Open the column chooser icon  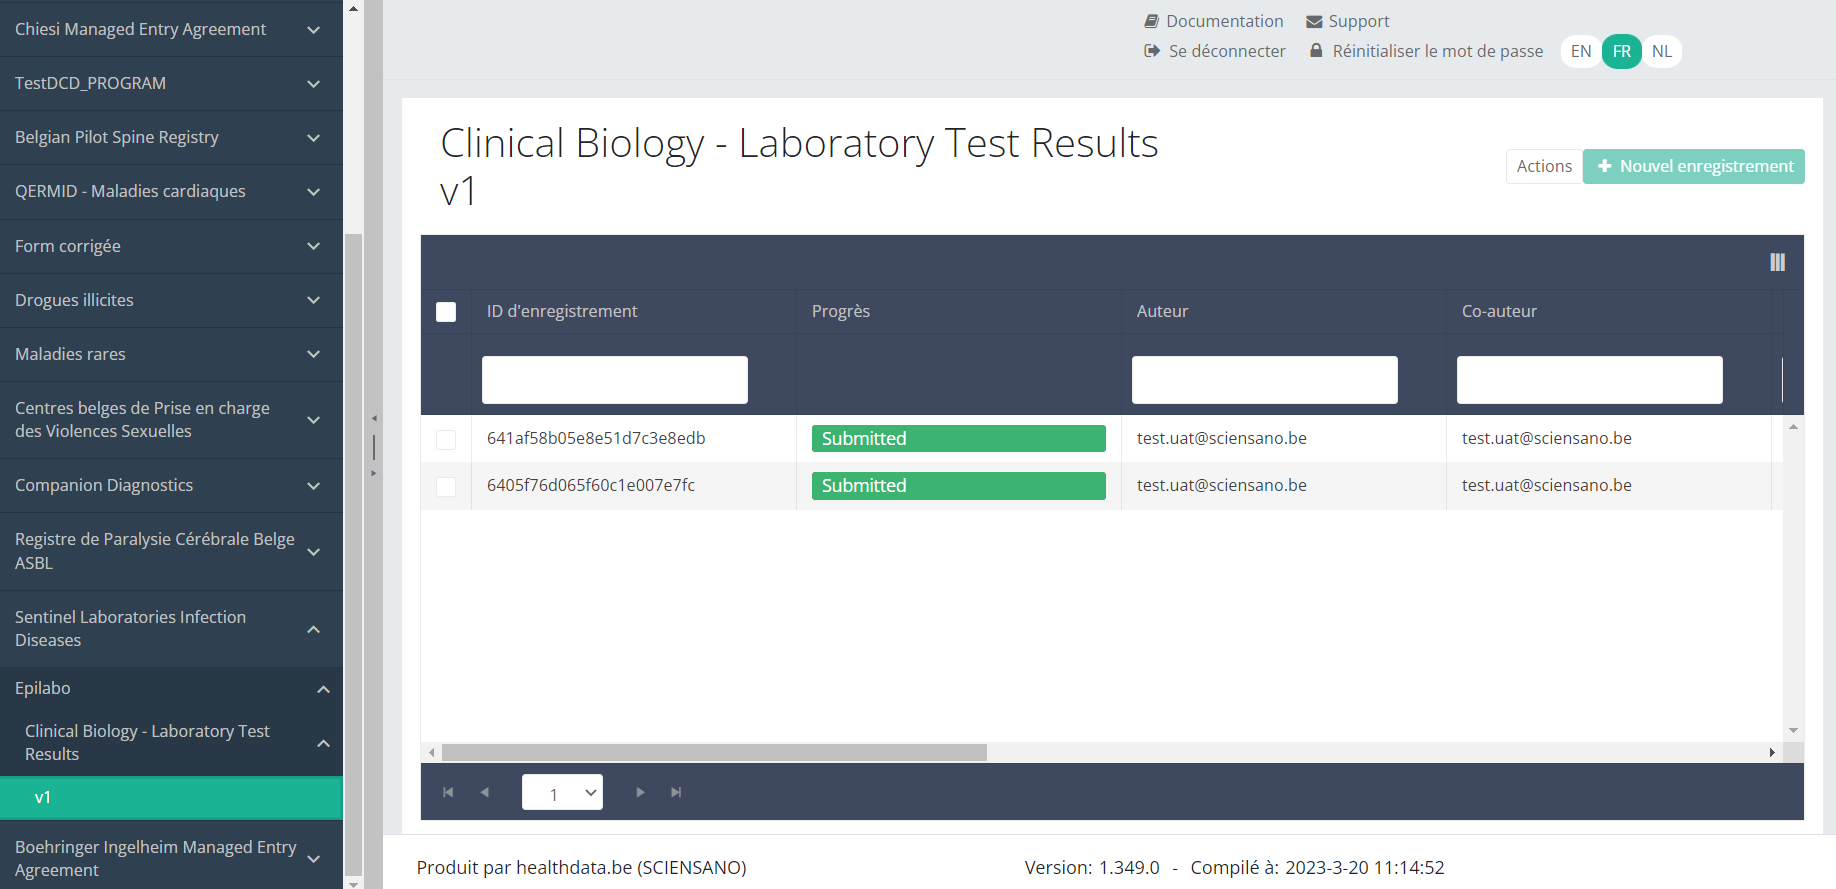[1777, 262]
